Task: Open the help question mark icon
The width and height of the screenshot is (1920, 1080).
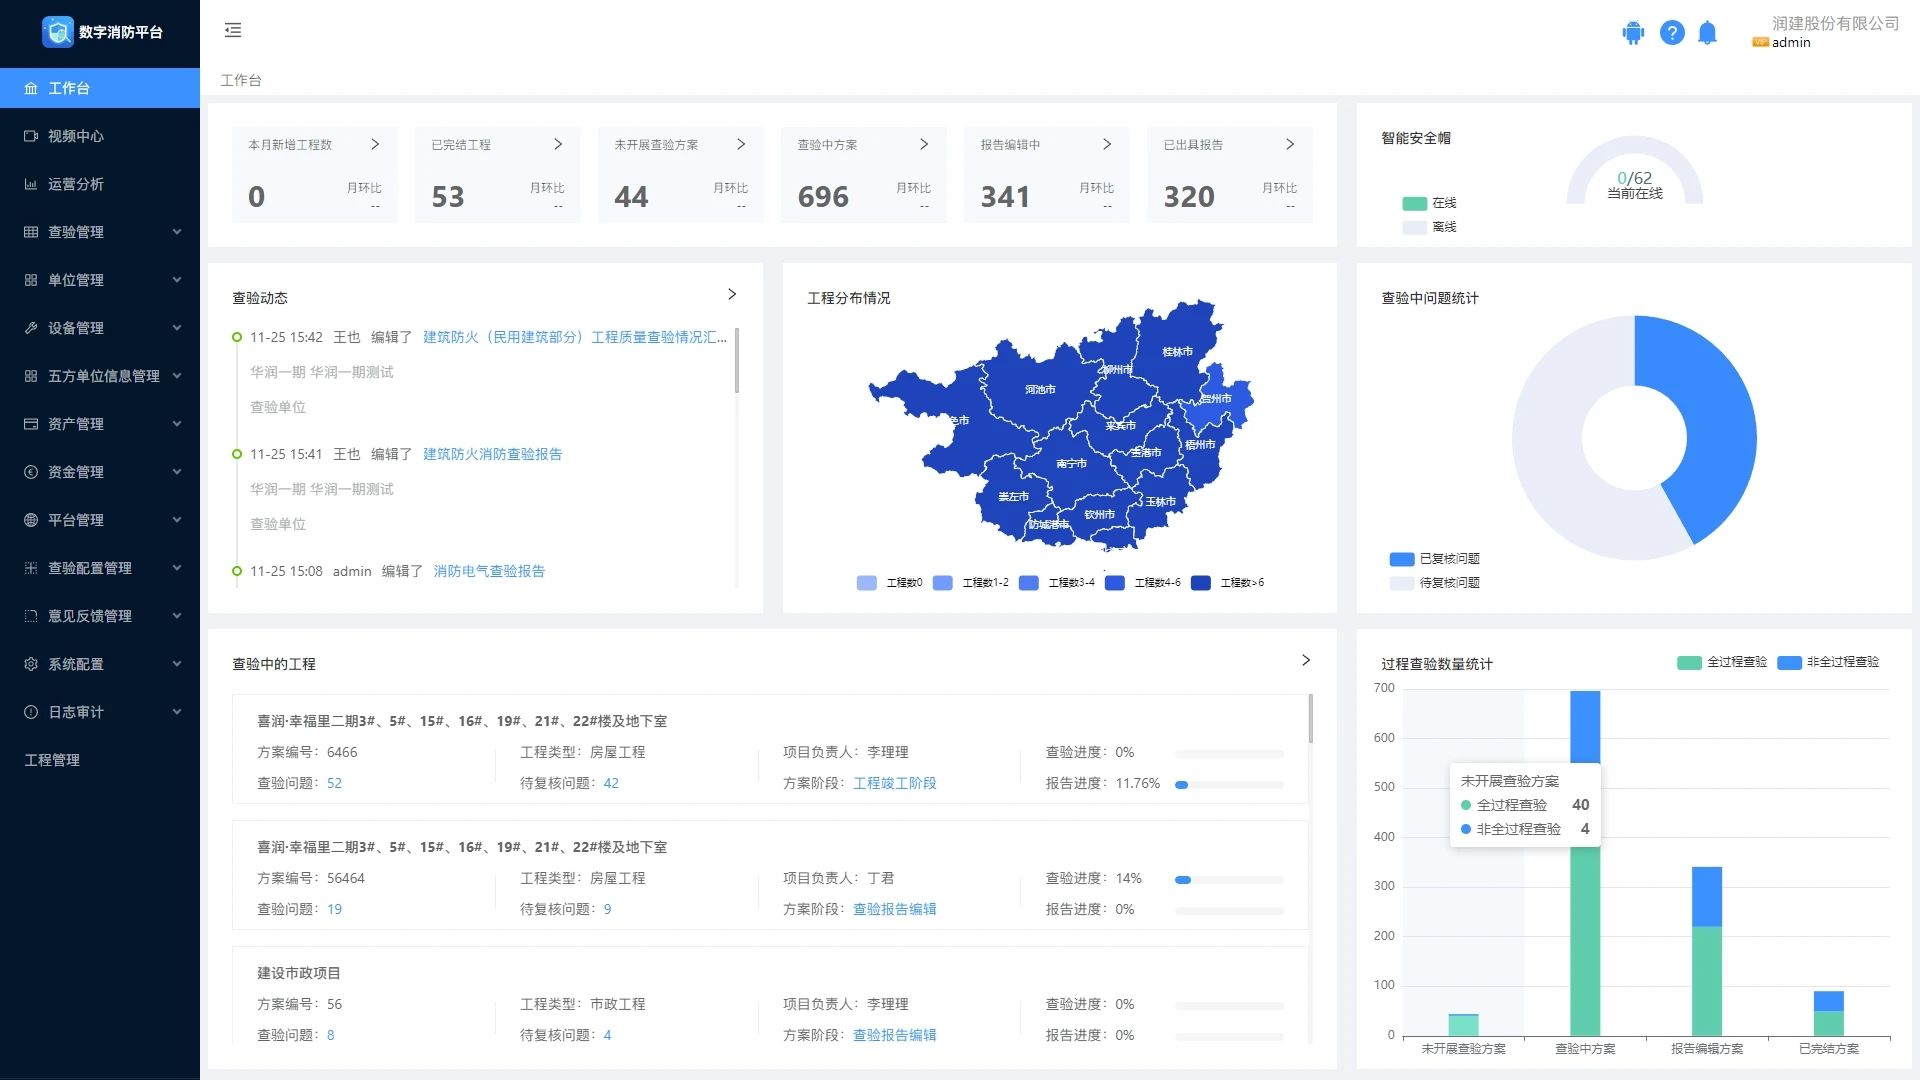Action: [x=1672, y=33]
